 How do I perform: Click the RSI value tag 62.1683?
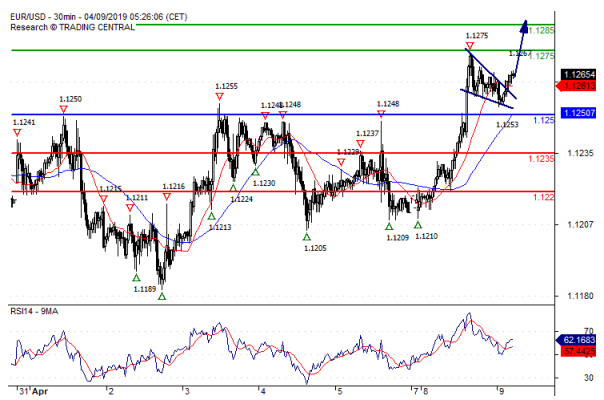tap(578, 340)
